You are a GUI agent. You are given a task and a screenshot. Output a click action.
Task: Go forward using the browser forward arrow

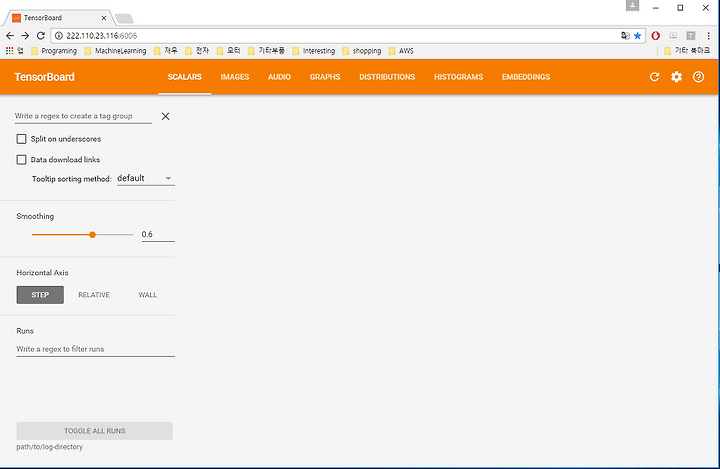pyautogui.click(x=25, y=35)
